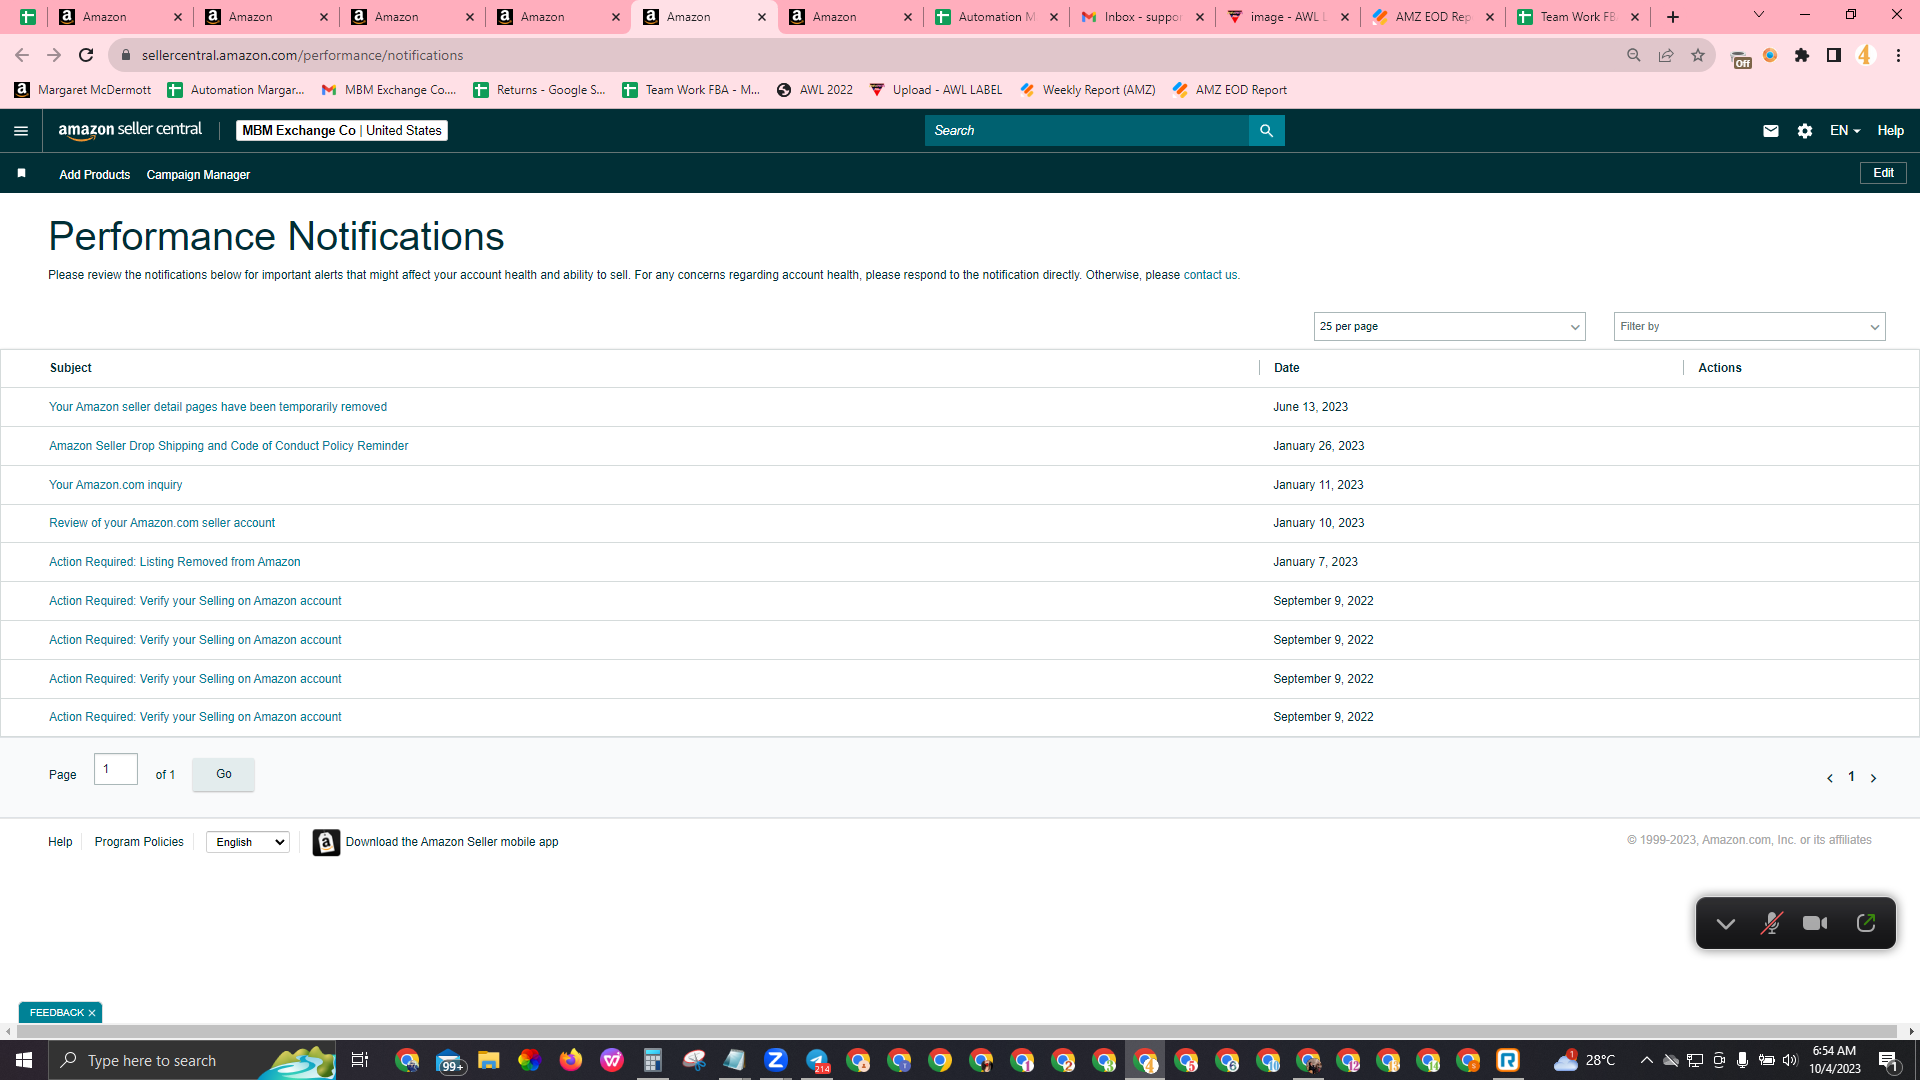Image resolution: width=1920 pixels, height=1080 pixels.
Task: Open the Chrome three-dot menu
Action: [x=1898, y=55]
